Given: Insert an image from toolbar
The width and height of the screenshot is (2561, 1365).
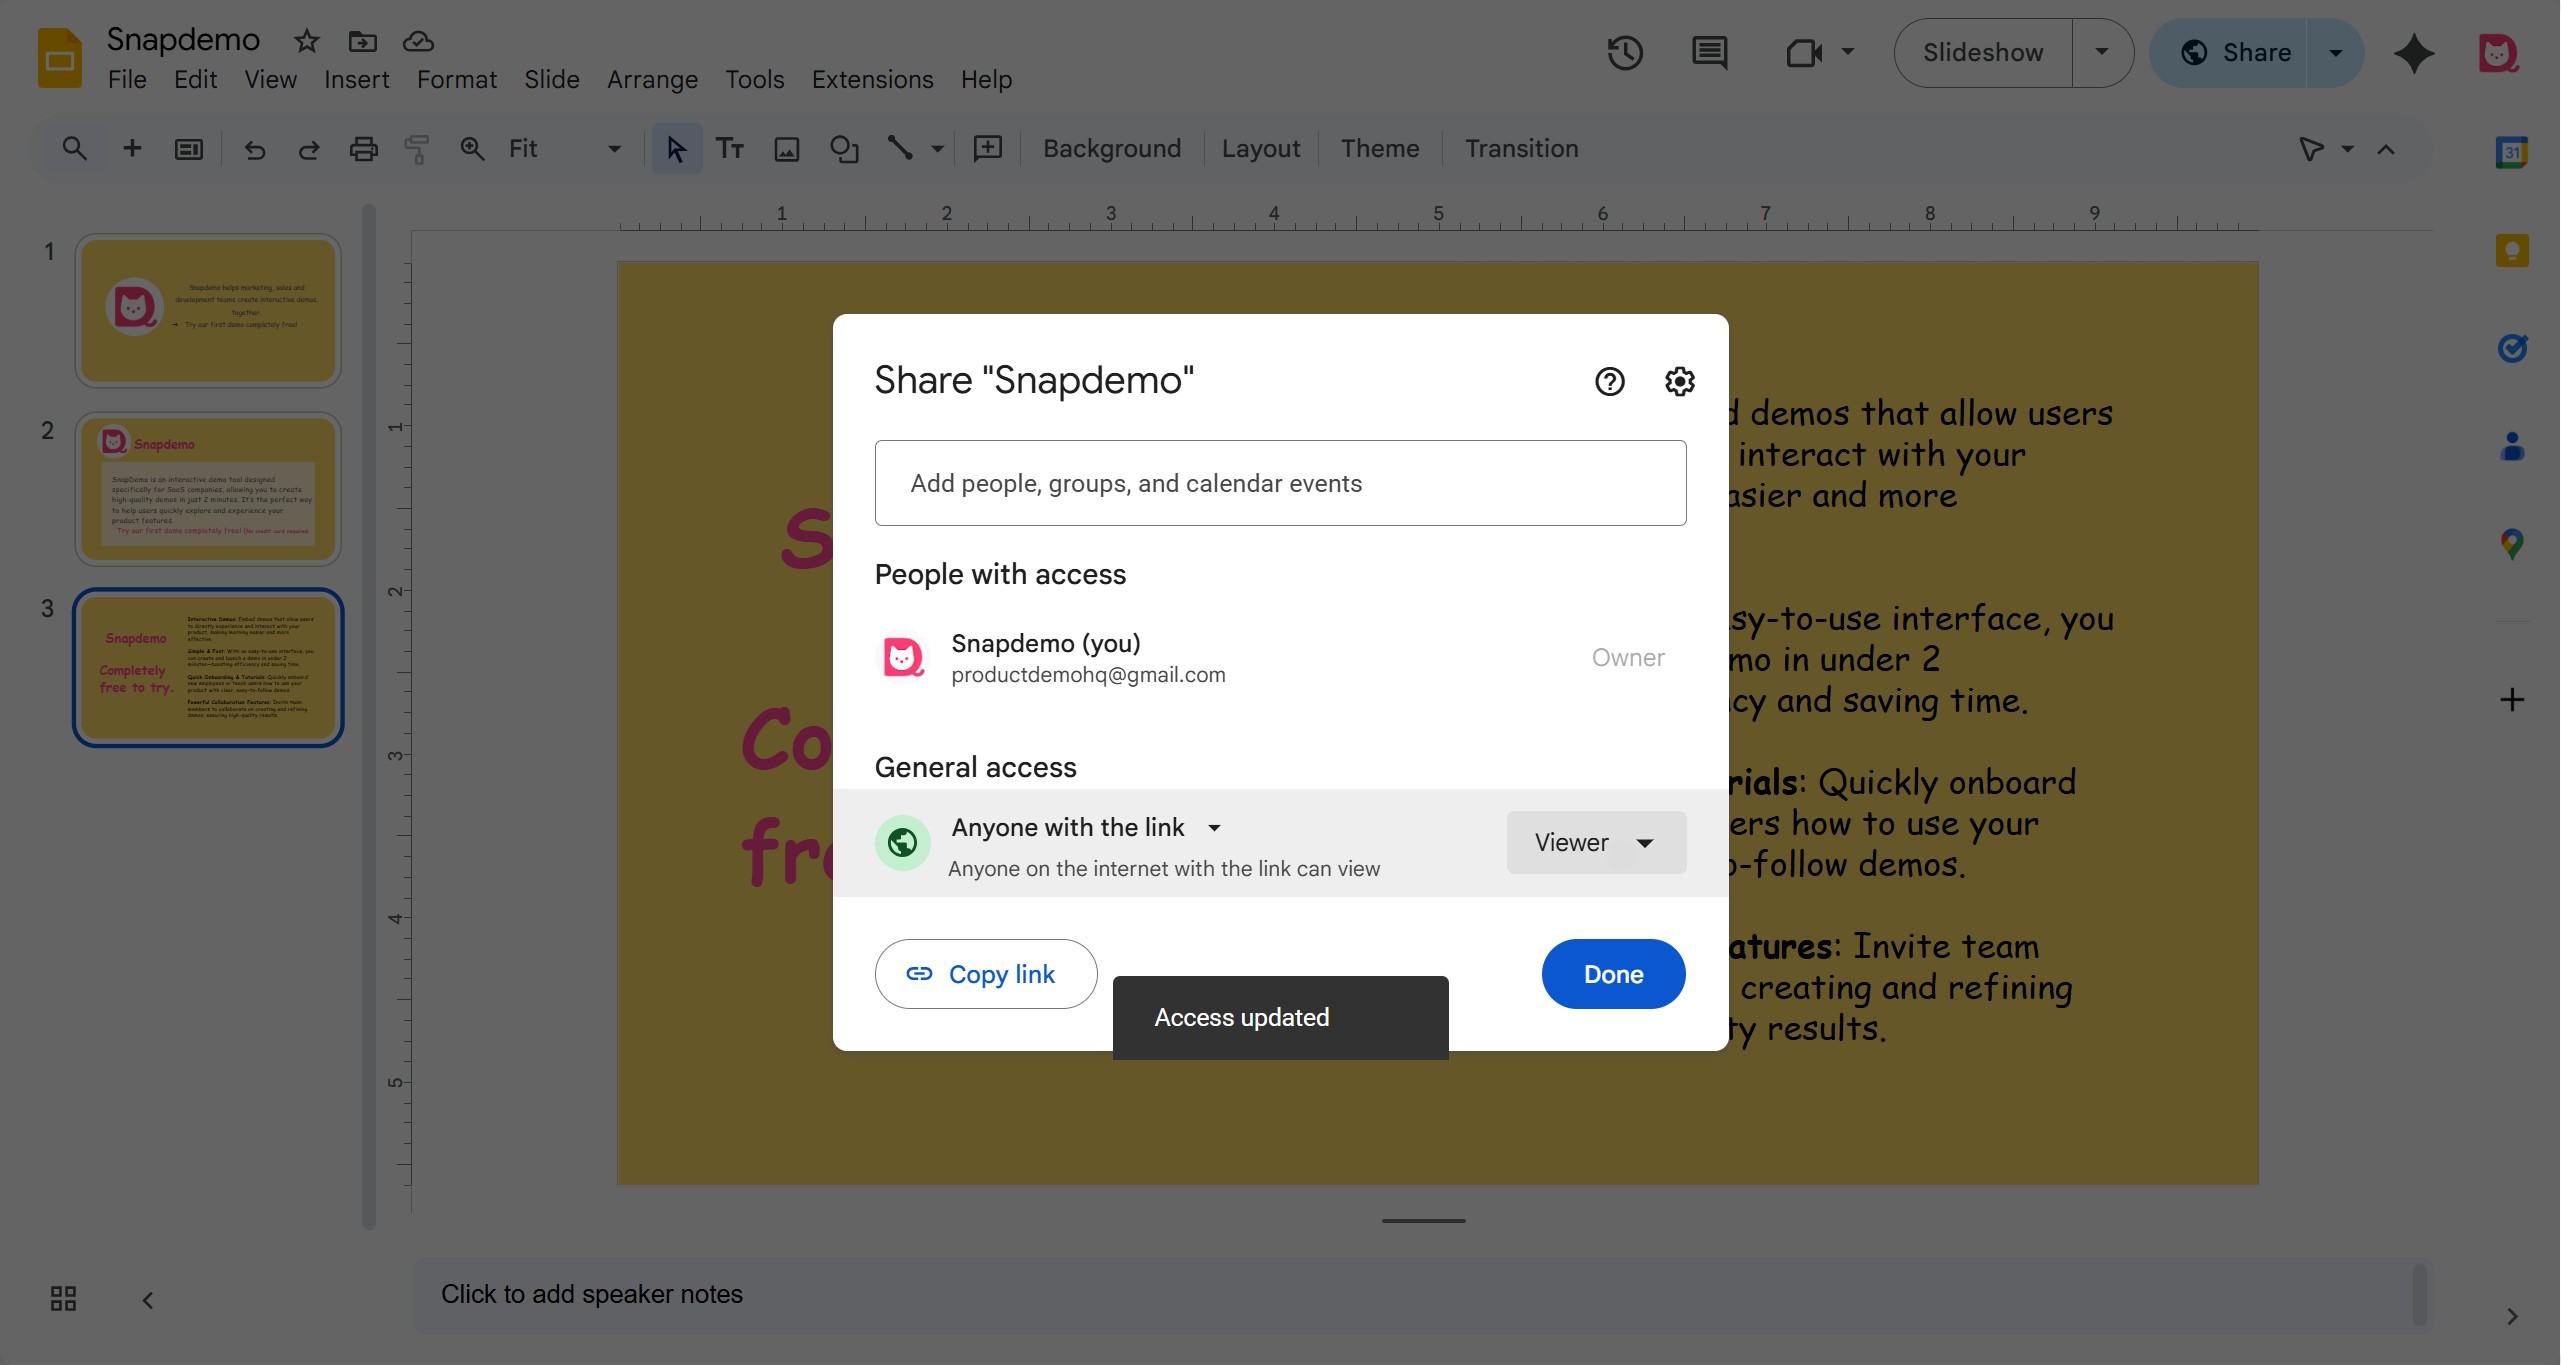Looking at the screenshot, I should pos(787,149).
